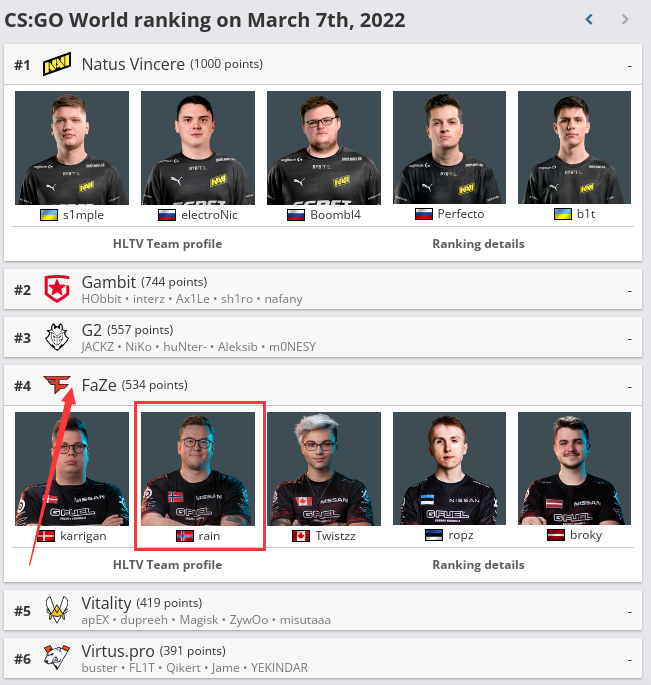
Task: Open FaZe HLTV Team profile link
Action: point(167,565)
